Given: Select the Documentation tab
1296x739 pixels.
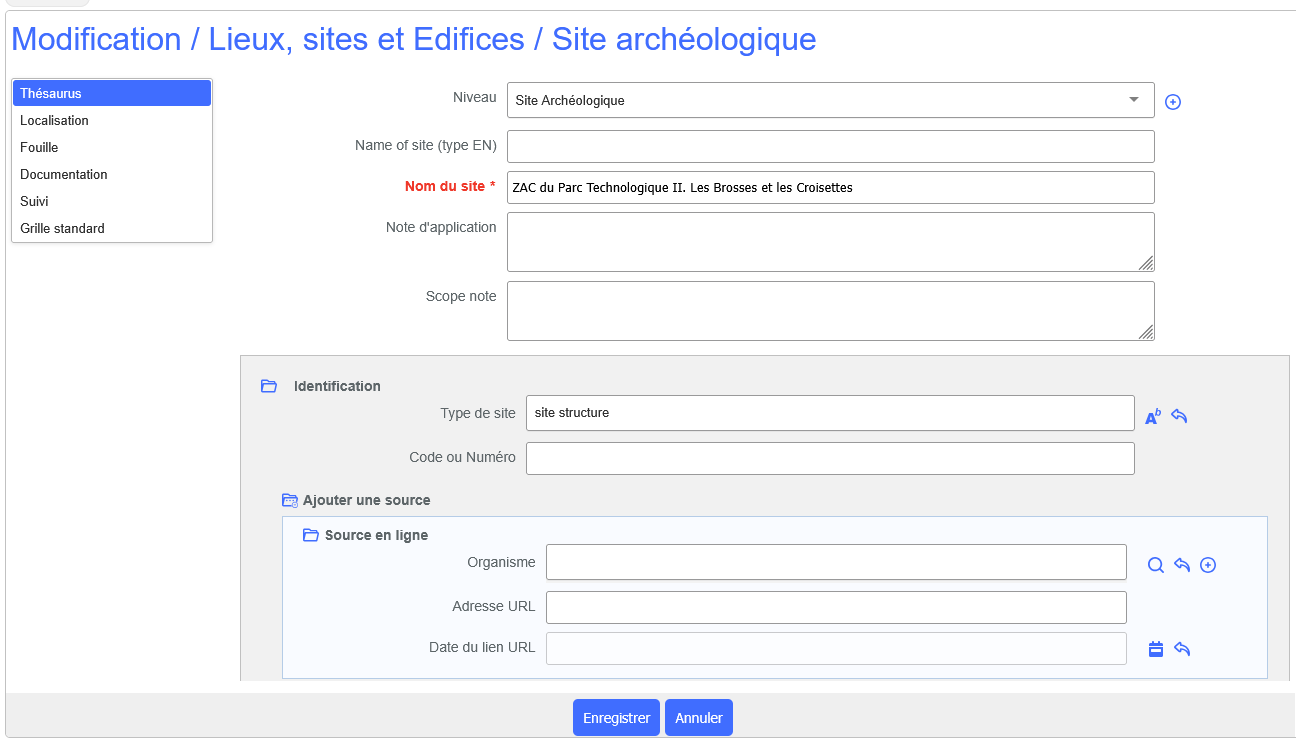Looking at the screenshot, I should (x=63, y=174).
